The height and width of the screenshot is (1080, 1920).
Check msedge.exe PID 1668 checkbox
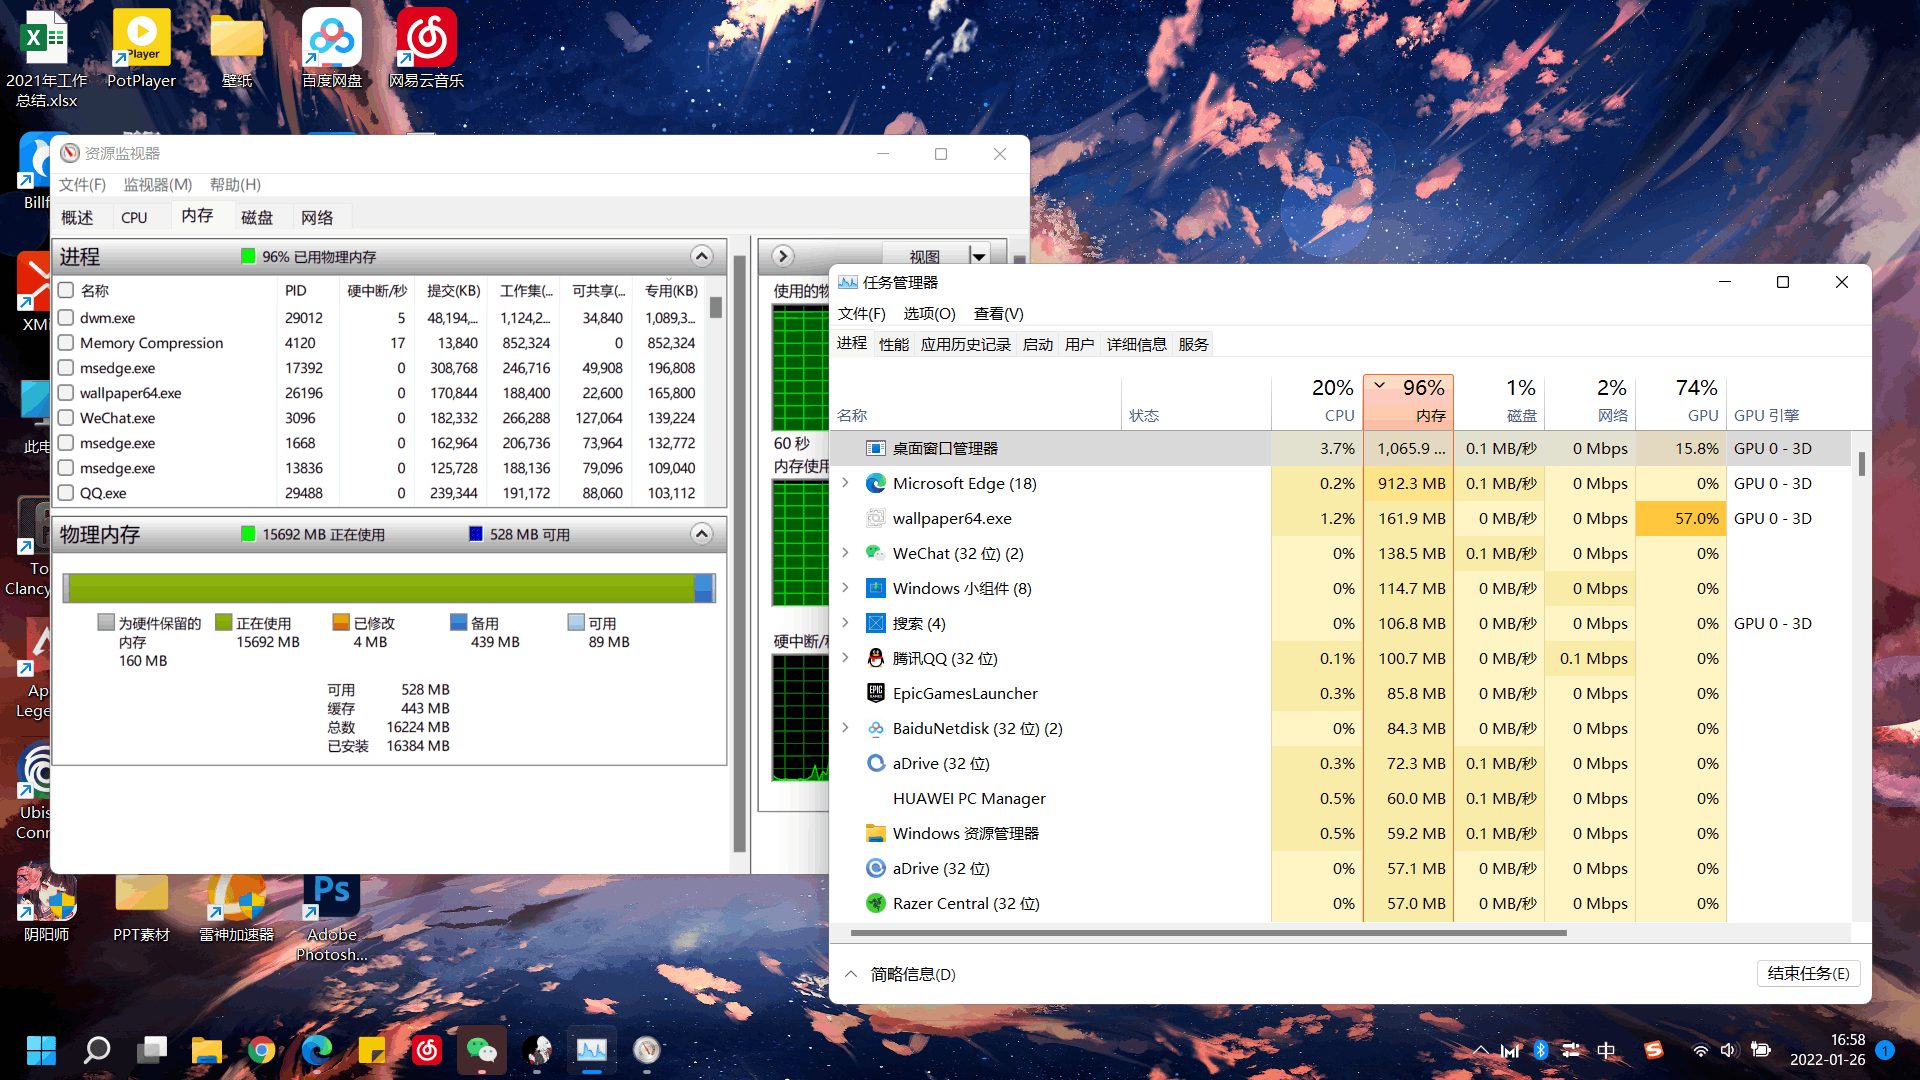[66, 442]
